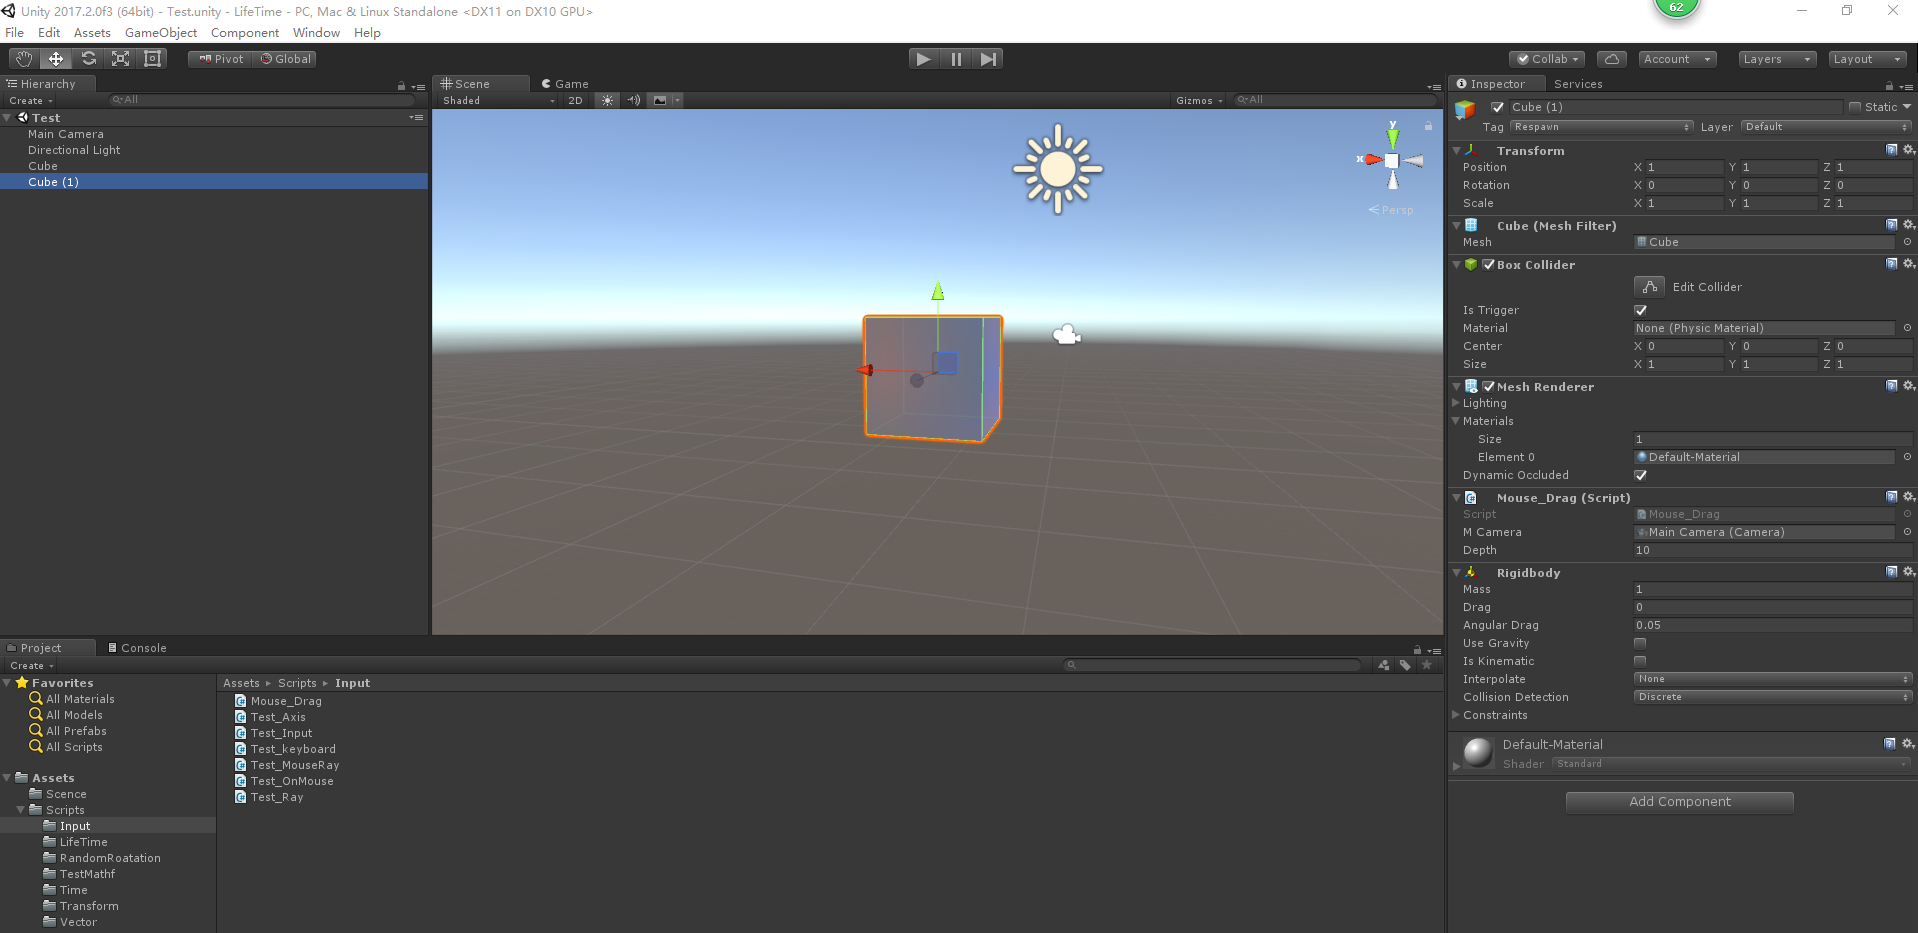This screenshot has width=1918, height=933.
Task: Select the Rect Transform tool
Action: (152, 58)
